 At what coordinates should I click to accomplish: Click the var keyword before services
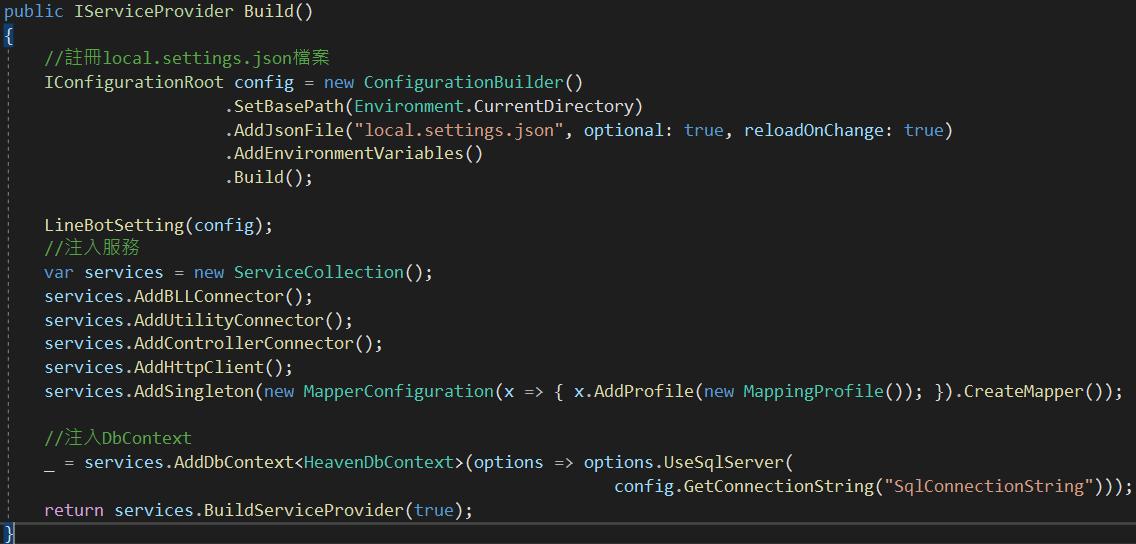(59, 272)
